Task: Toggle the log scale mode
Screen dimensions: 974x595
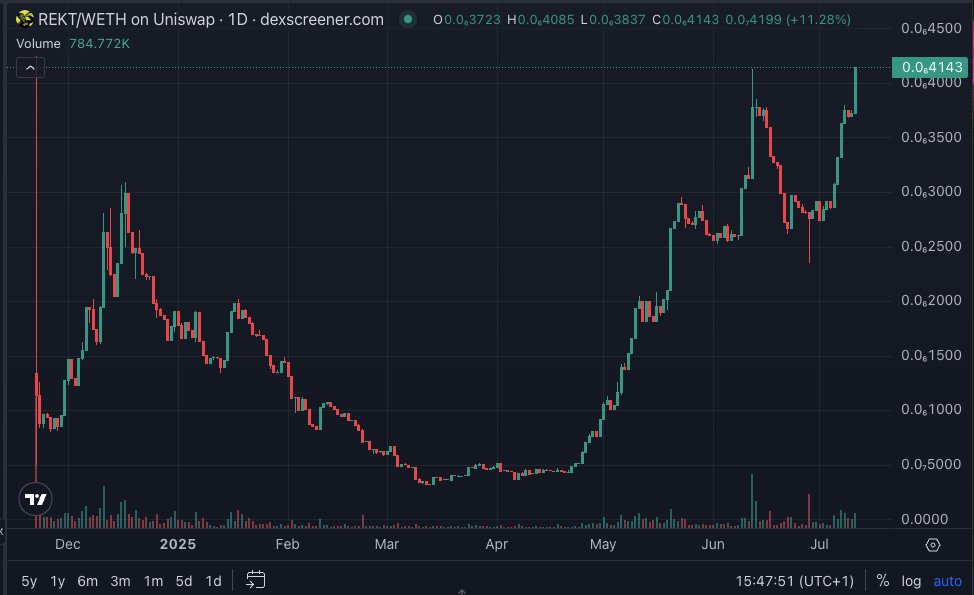Action: pos(911,581)
